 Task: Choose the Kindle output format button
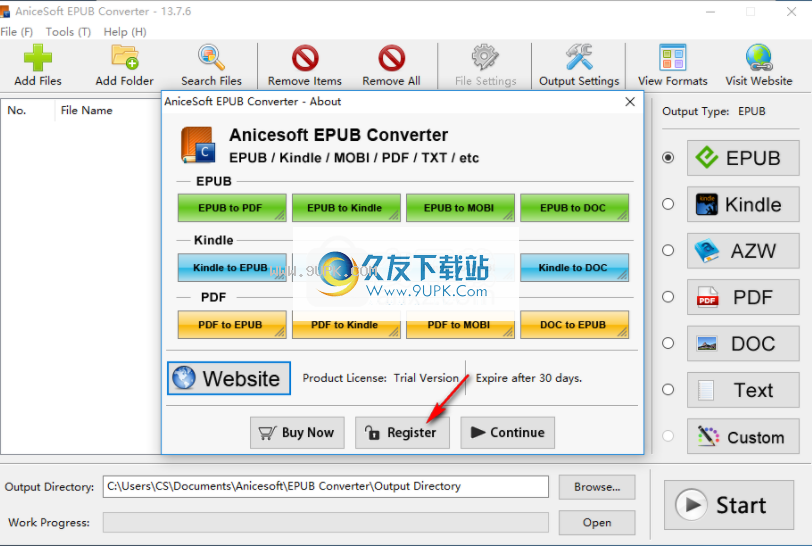[x=743, y=205]
